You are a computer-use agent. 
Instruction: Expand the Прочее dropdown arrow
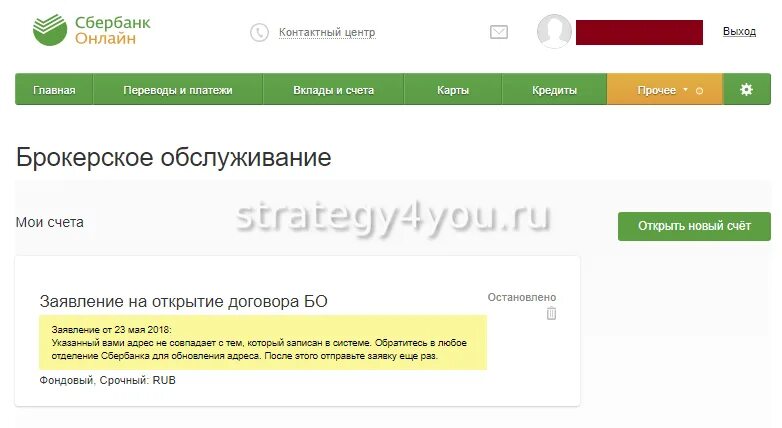(x=685, y=90)
